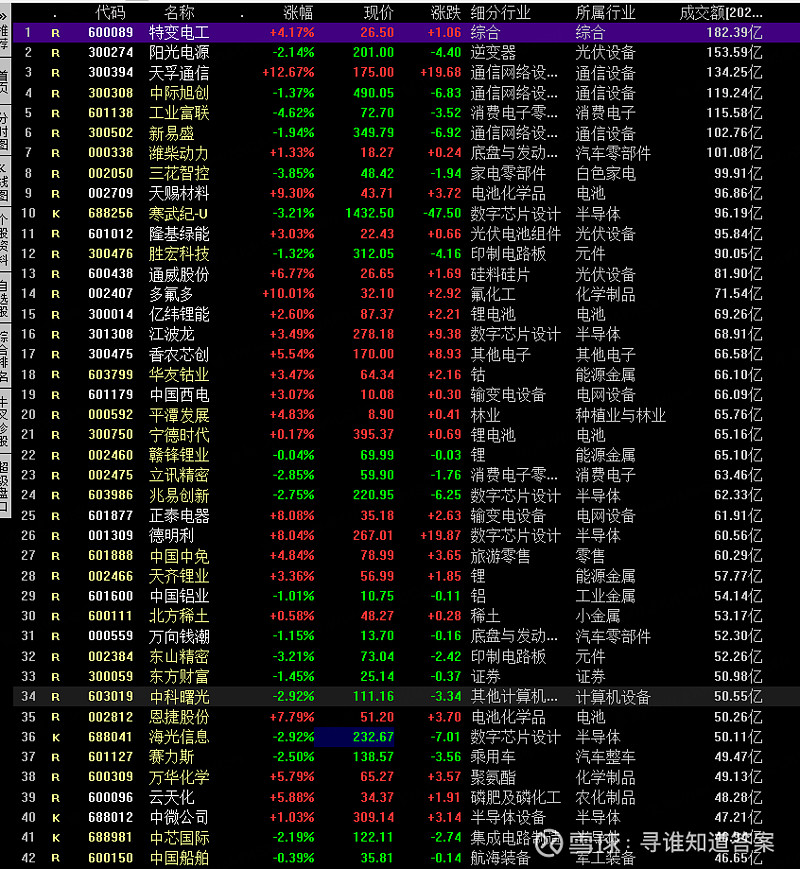Image resolution: width=800 pixels, height=869 pixels.
Task: Click the R marker on the 德明利 row
Action: pyautogui.click(x=55, y=536)
